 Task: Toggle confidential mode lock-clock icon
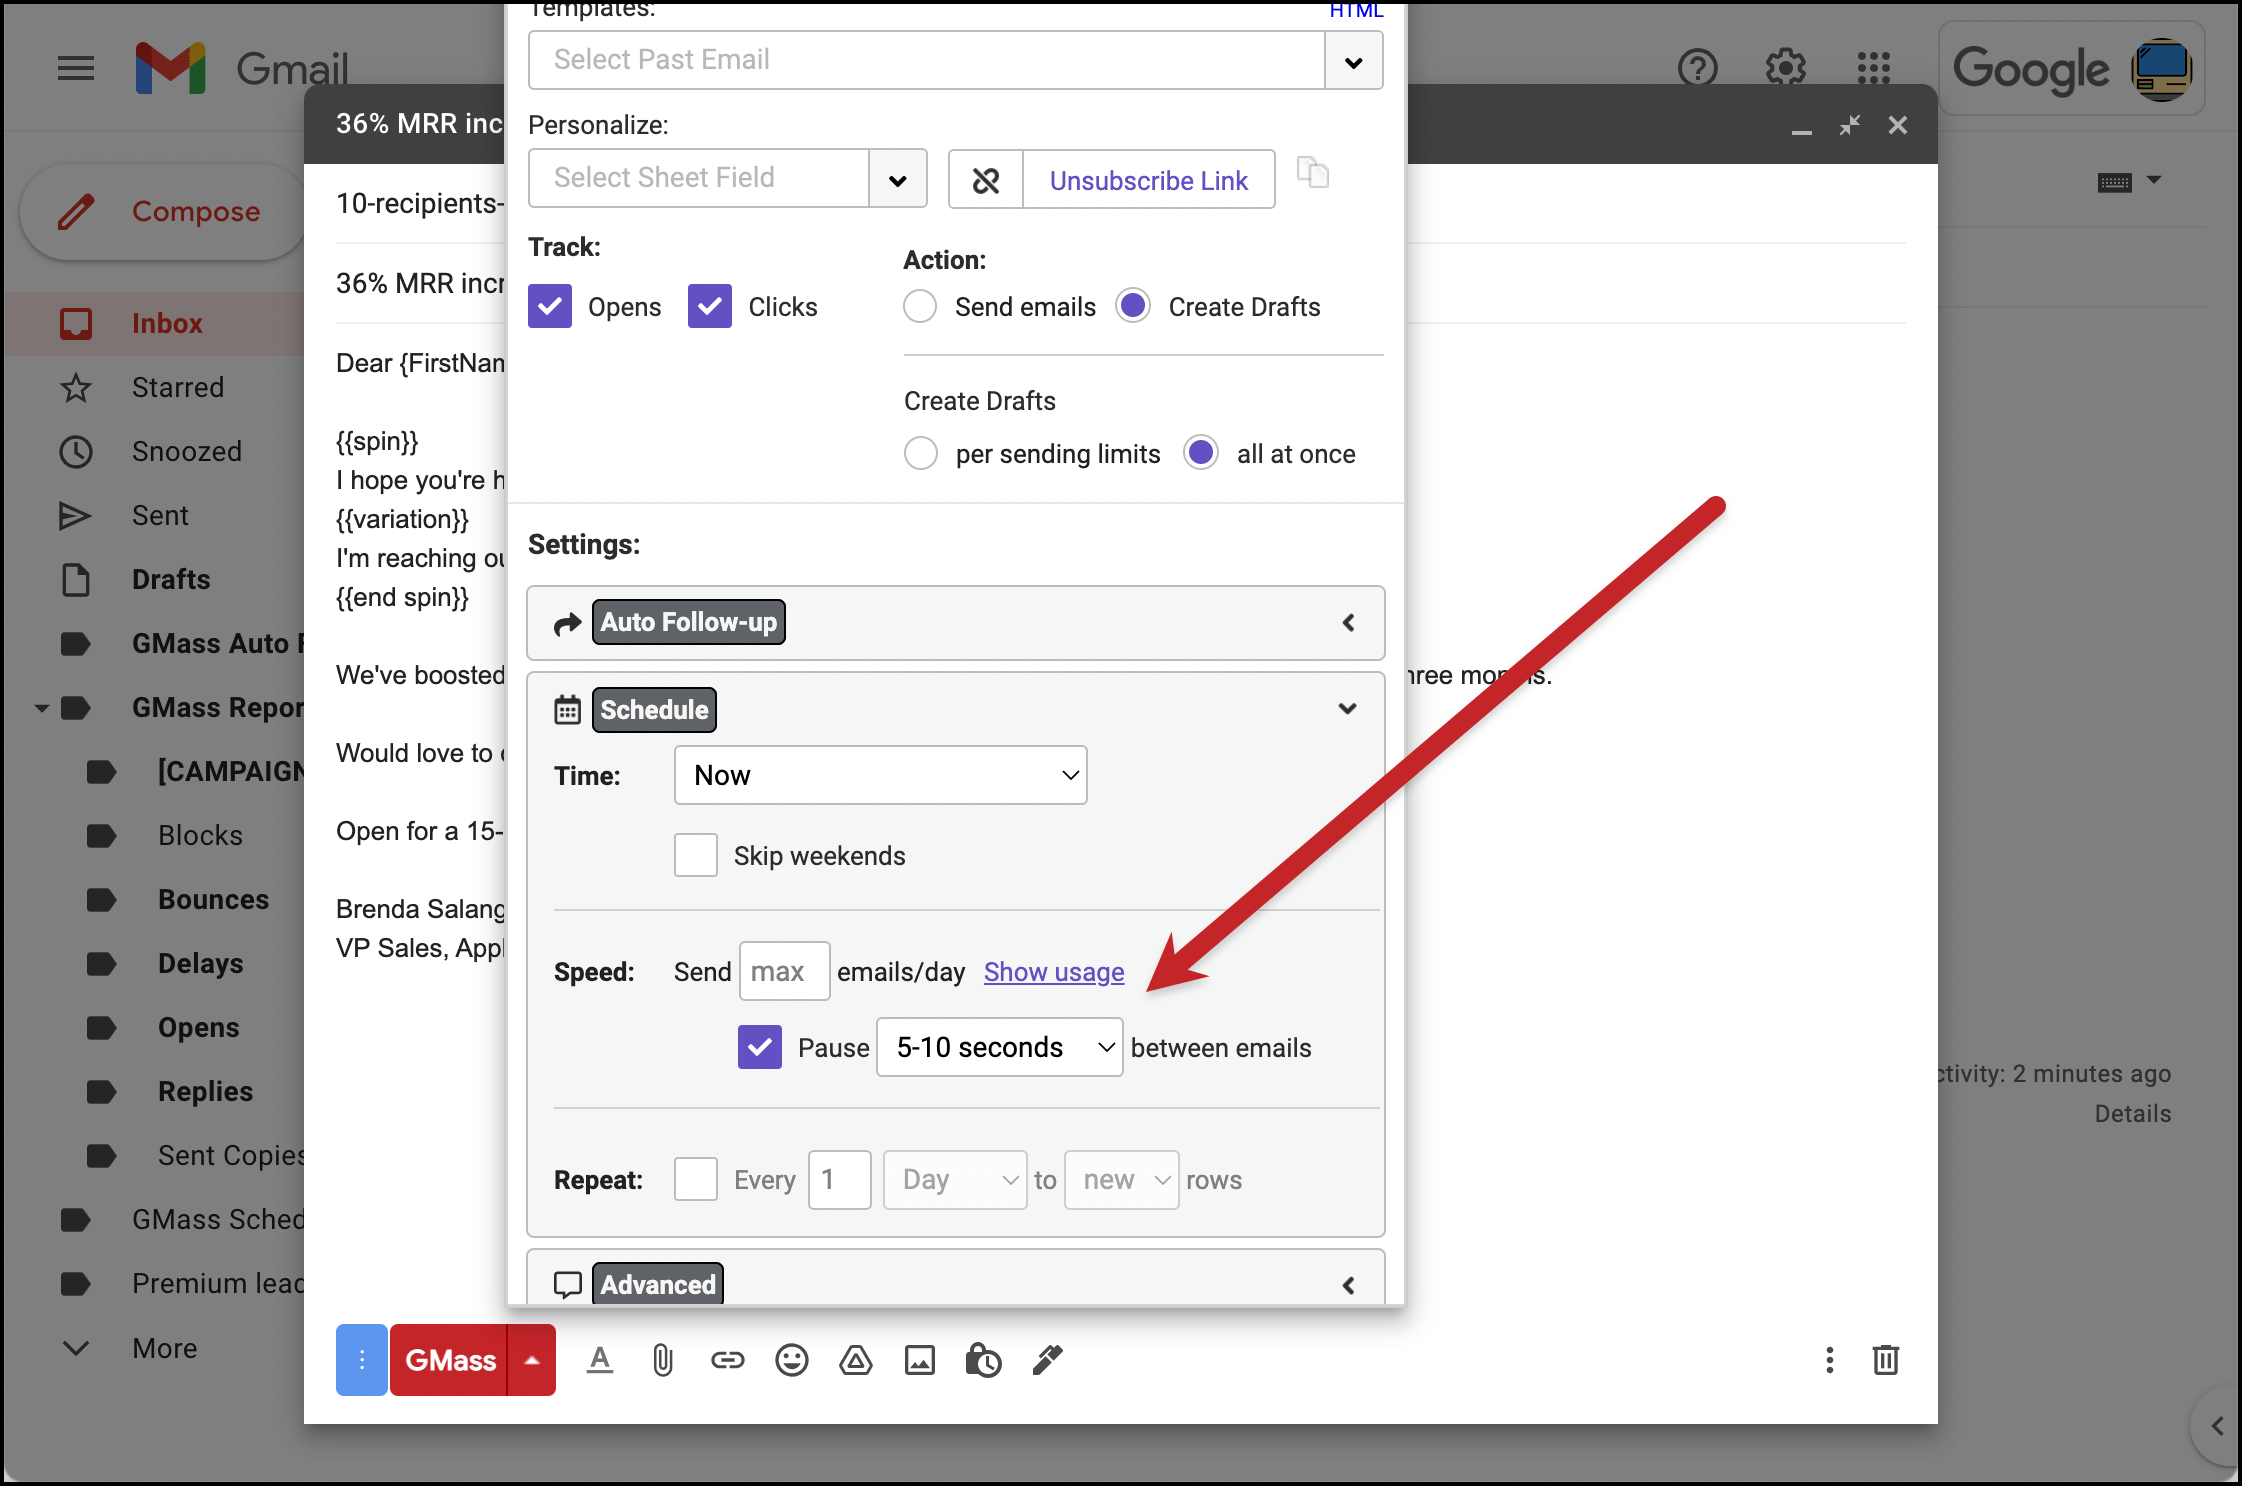point(982,1360)
